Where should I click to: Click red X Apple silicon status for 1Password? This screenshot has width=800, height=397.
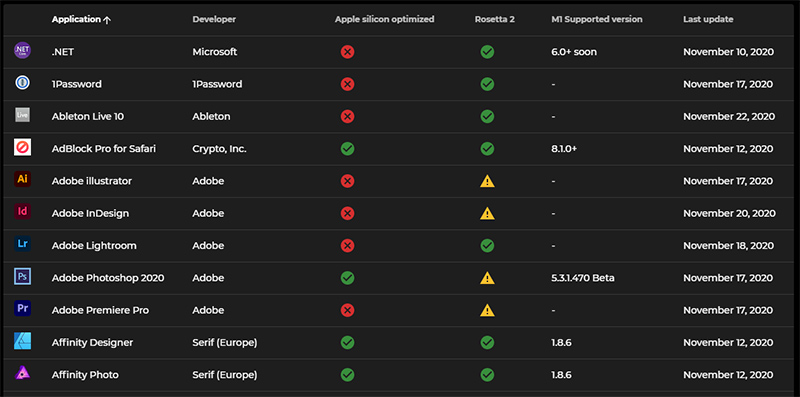347,84
